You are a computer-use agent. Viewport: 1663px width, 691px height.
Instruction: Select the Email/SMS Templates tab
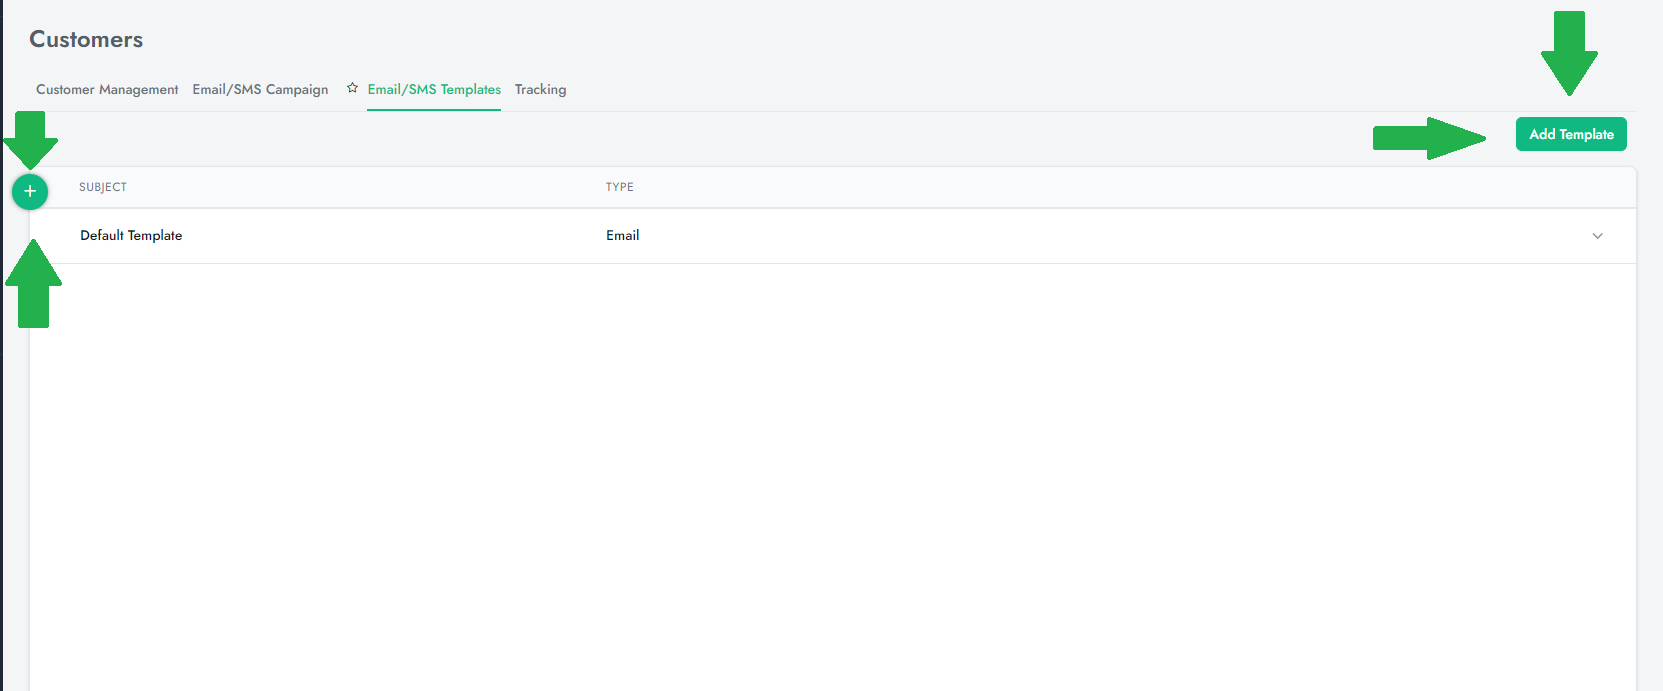(434, 89)
